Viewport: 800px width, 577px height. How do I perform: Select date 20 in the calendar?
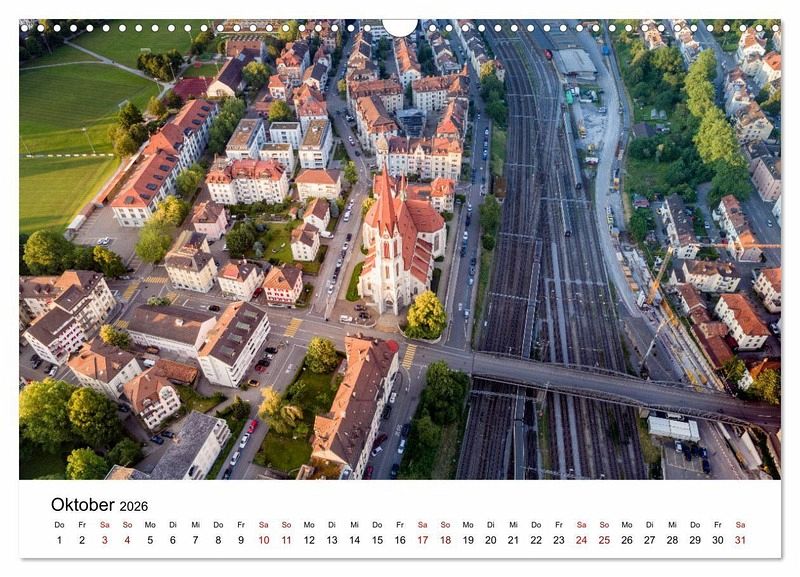point(491,540)
